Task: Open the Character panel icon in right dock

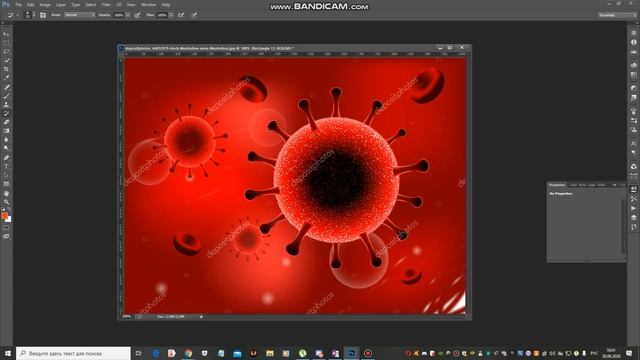Action: tap(633, 143)
